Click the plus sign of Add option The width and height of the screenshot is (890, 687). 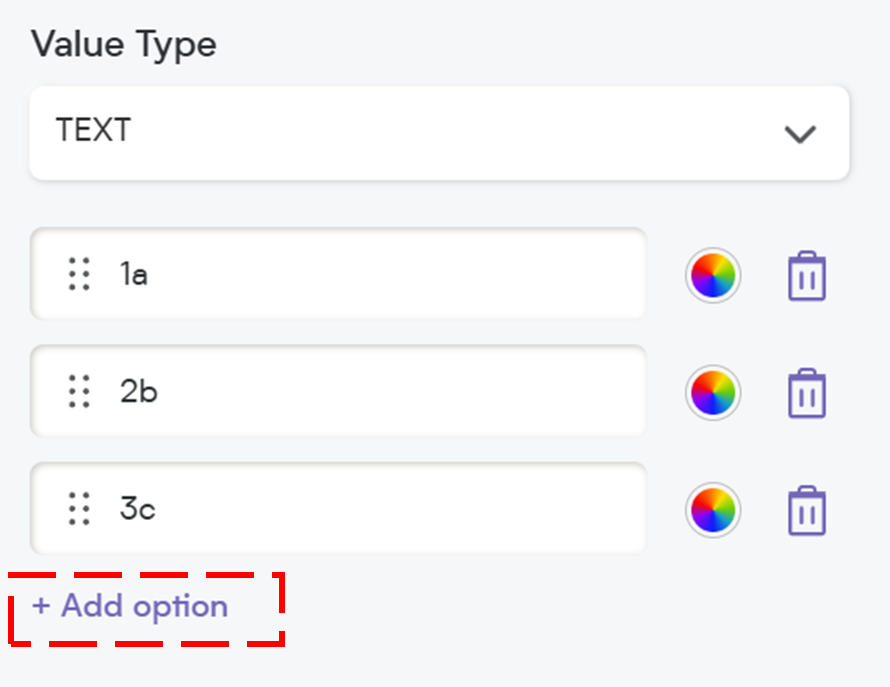tap(41, 606)
